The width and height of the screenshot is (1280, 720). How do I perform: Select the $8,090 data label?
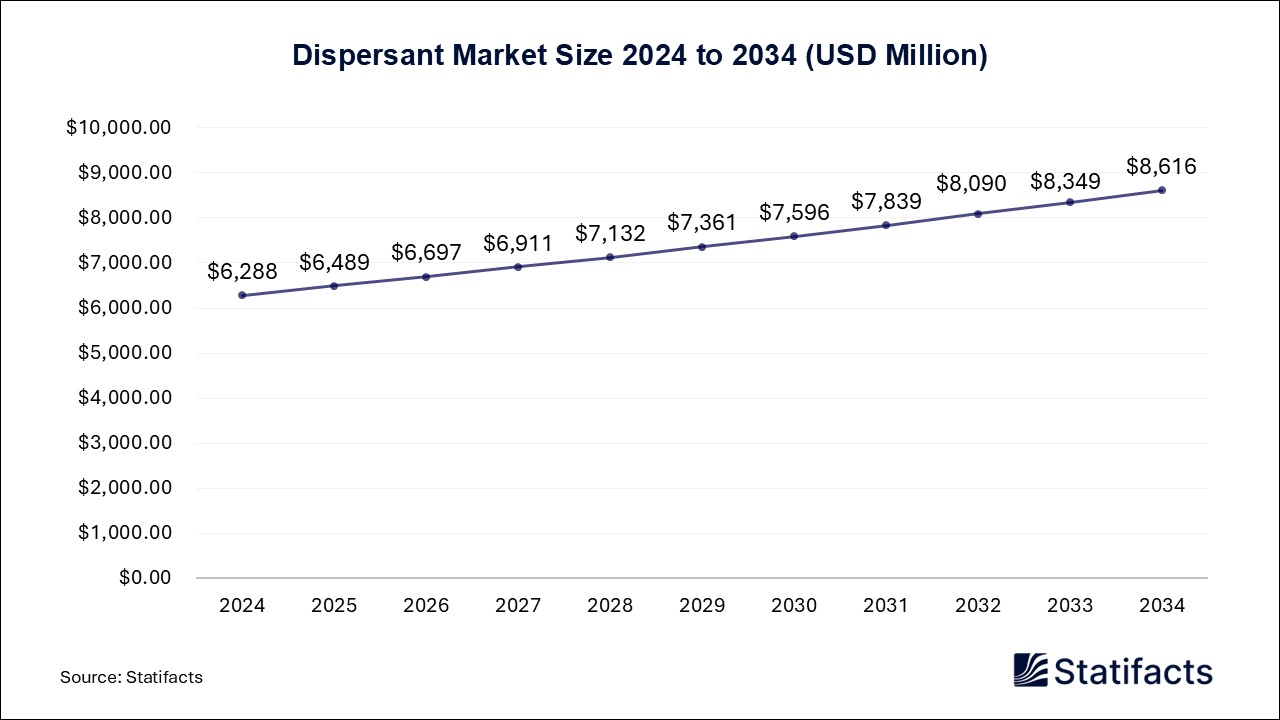coord(971,184)
